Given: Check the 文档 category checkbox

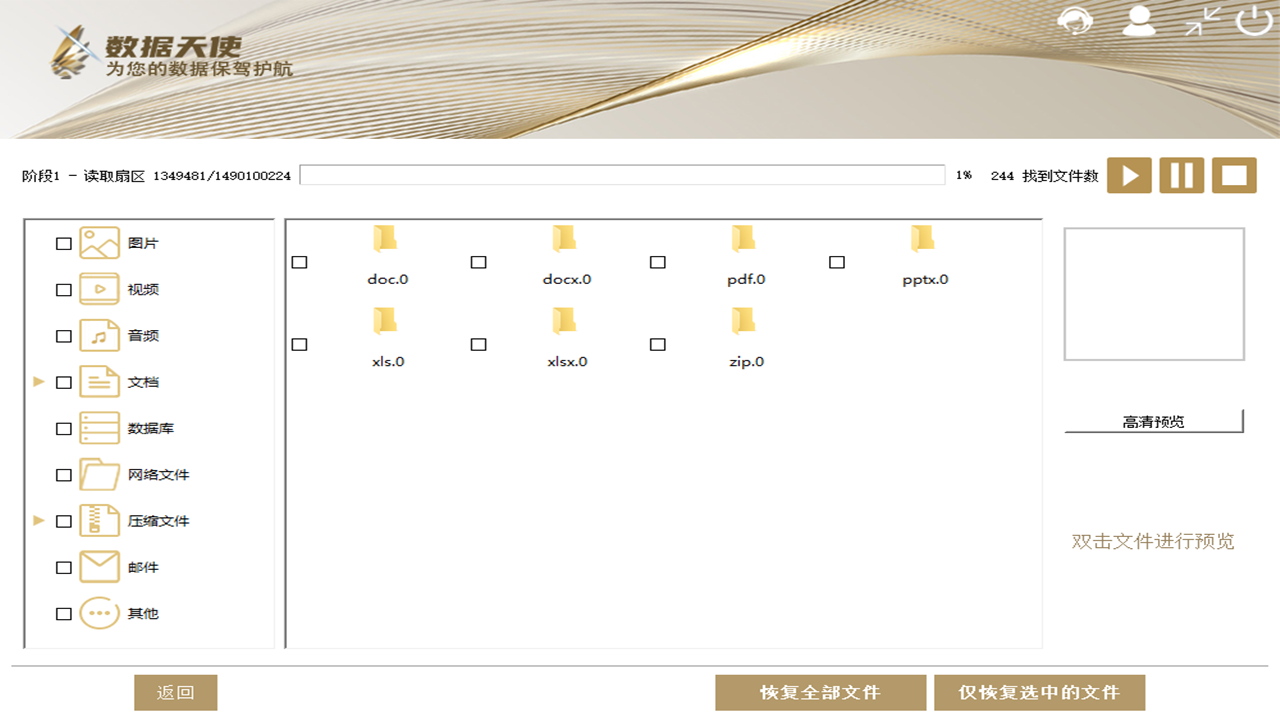Looking at the screenshot, I should coord(63,381).
